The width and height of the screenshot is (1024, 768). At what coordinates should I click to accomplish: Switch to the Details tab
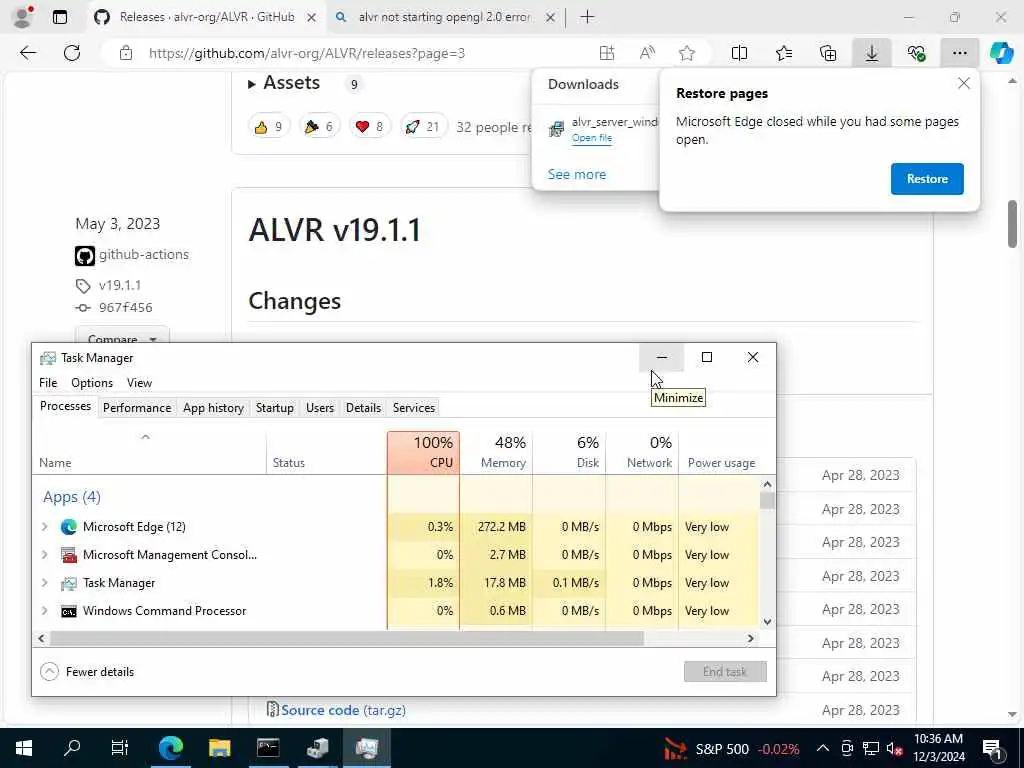[x=363, y=408]
